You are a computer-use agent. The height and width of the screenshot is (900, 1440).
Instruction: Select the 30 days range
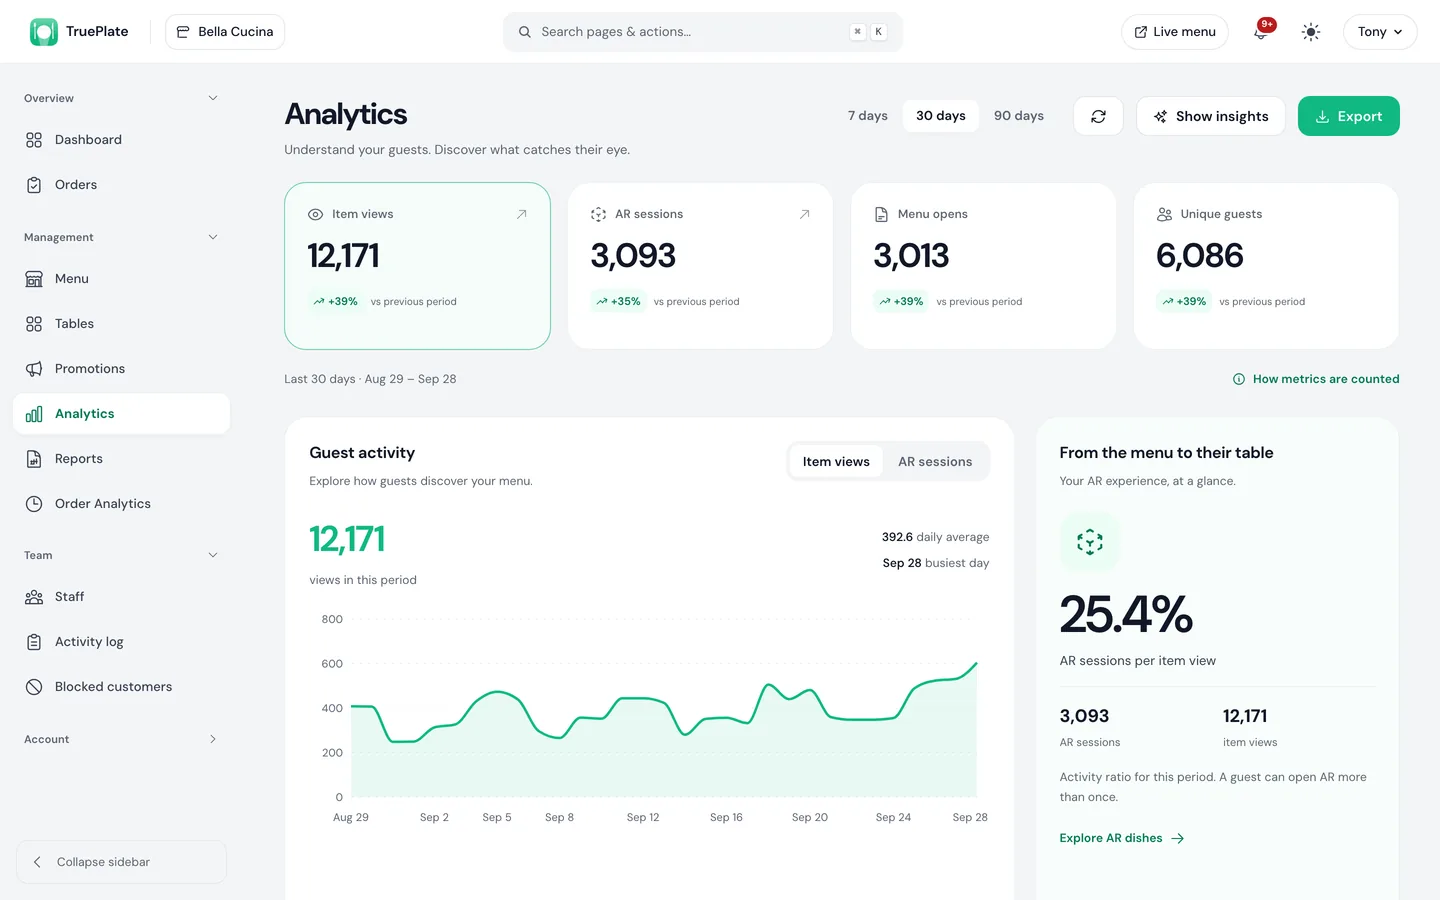point(941,116)
